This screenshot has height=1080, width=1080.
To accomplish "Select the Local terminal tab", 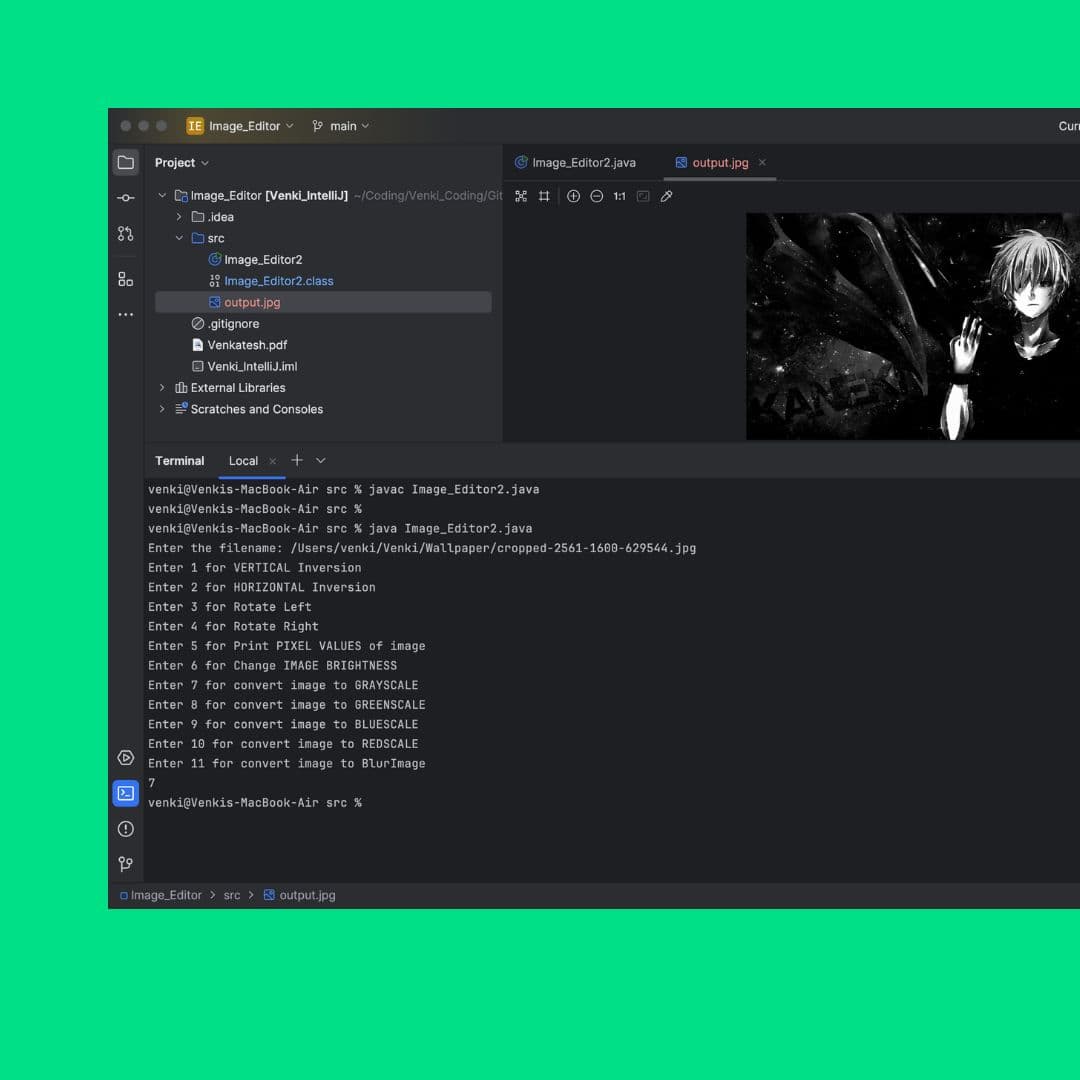I will pos(243,461).
